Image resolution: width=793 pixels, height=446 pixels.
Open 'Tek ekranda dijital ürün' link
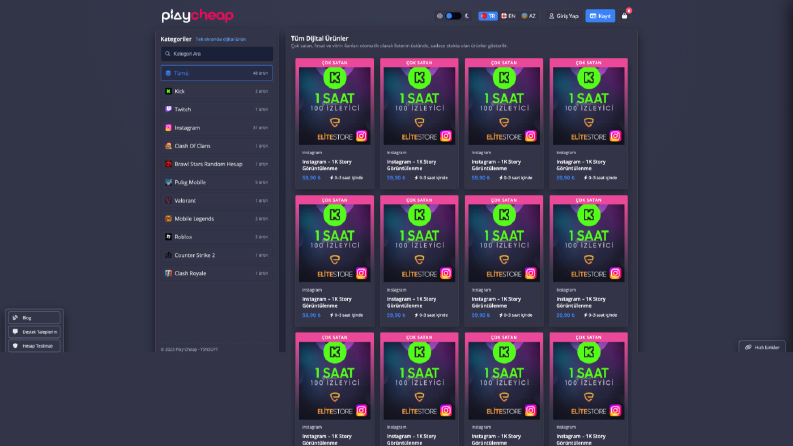pyautogui.click(x=221, y=39)
